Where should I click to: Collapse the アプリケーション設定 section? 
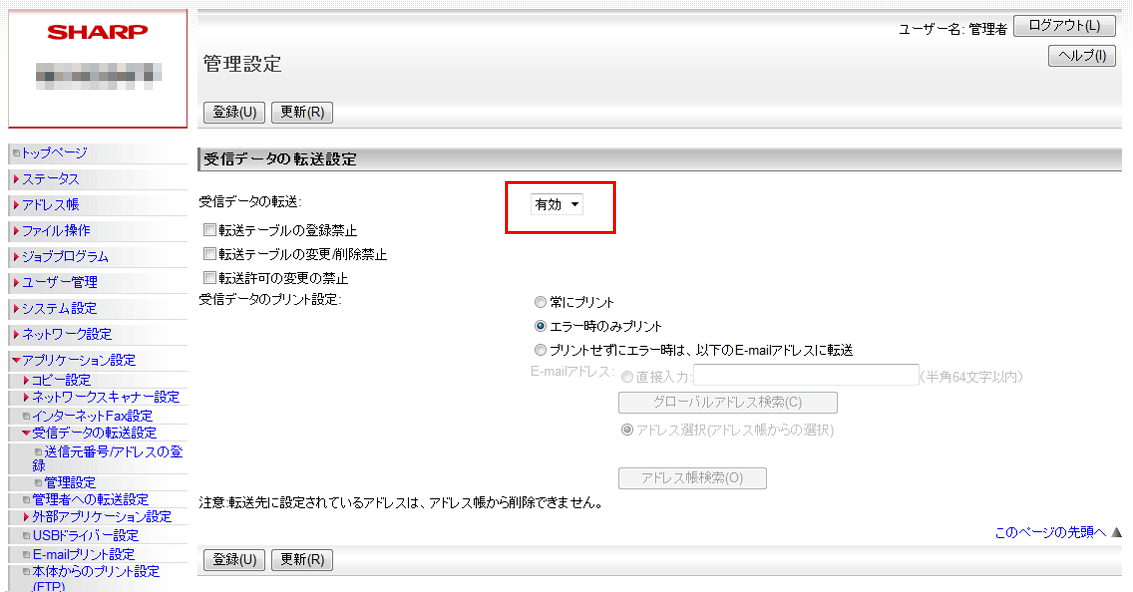click(x=16, y=360)
